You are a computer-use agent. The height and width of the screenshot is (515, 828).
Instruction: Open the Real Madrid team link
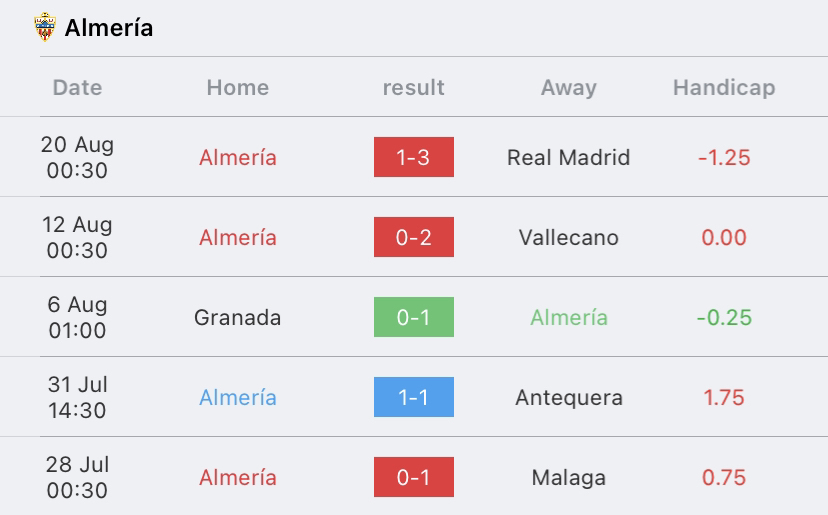(569, 157)
